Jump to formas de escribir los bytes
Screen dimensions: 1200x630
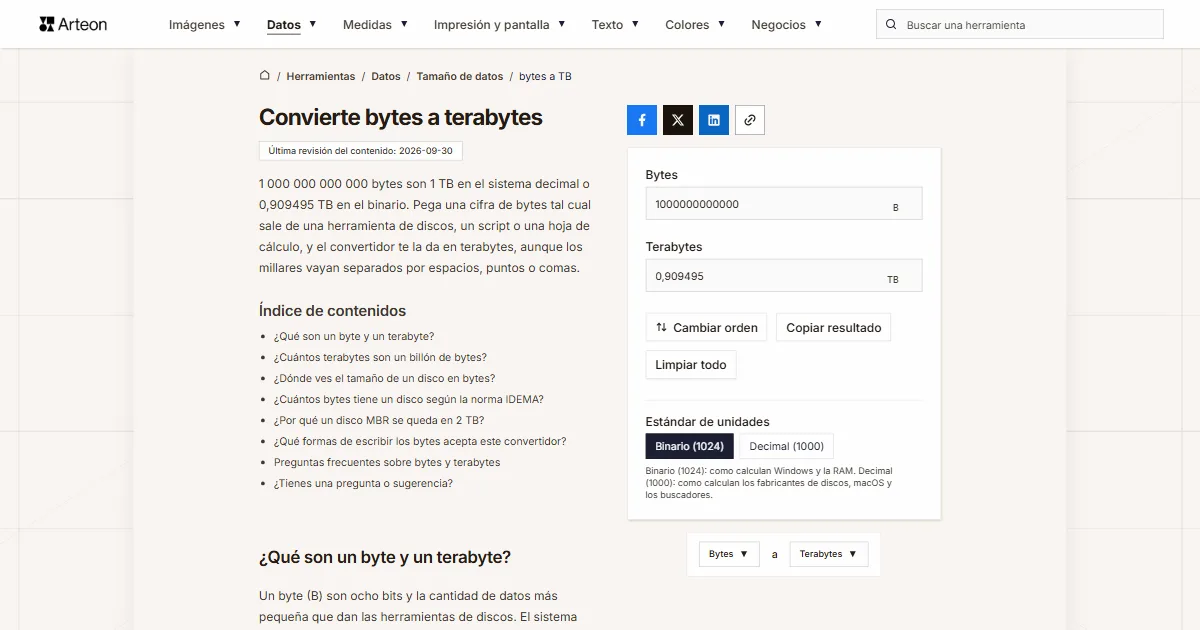[x=420, y=441]
